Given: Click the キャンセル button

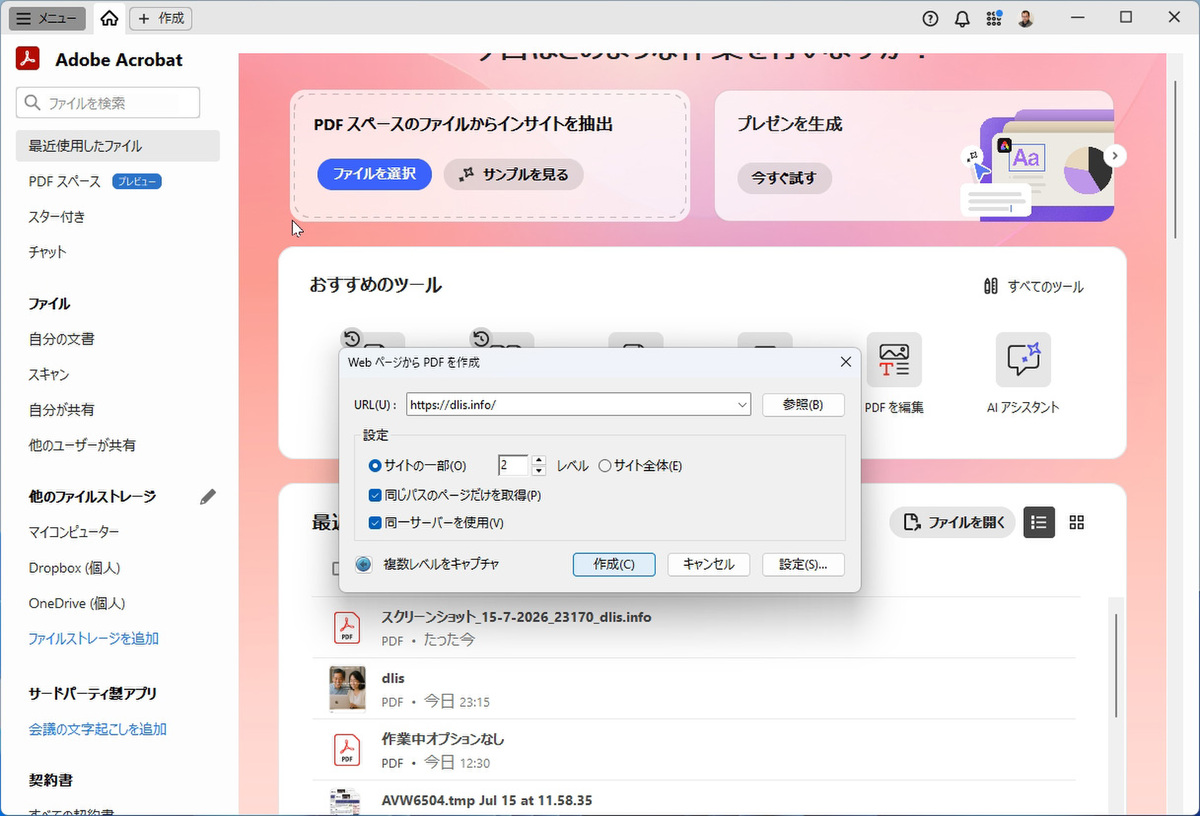Looking at the screenshot, I should [709, 564].
